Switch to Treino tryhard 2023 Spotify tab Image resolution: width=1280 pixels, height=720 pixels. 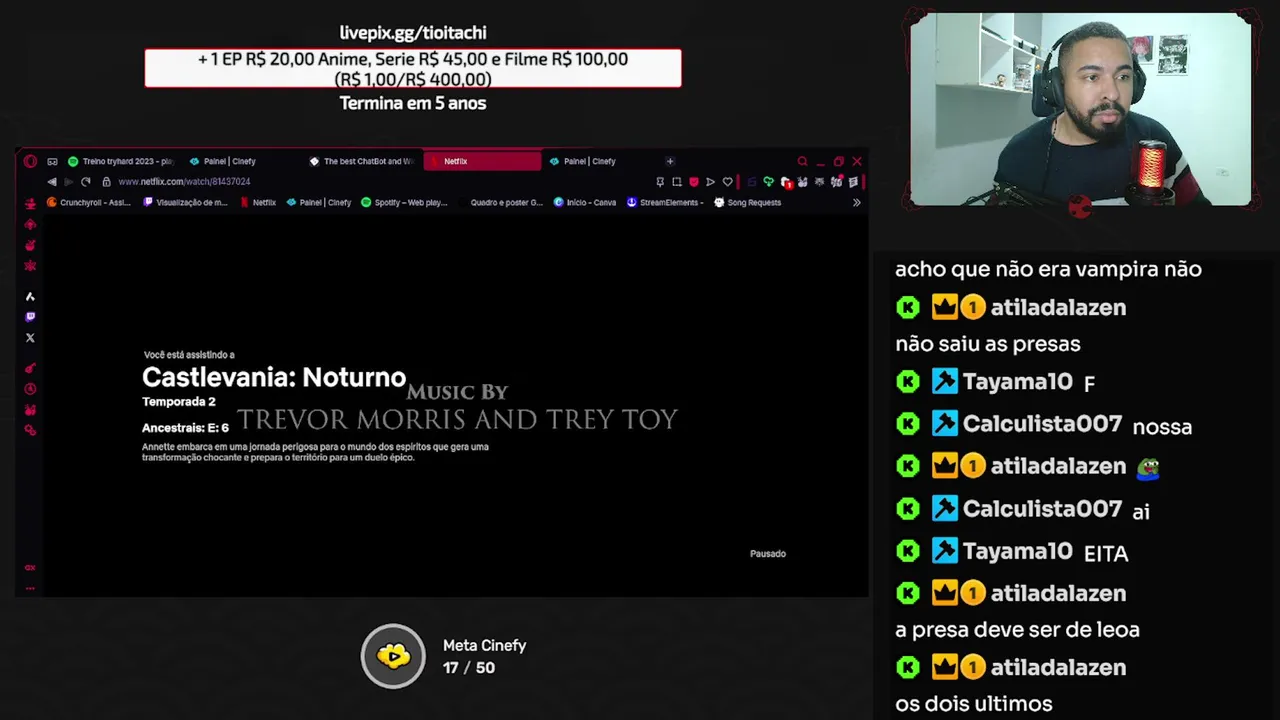coord(121,161)
